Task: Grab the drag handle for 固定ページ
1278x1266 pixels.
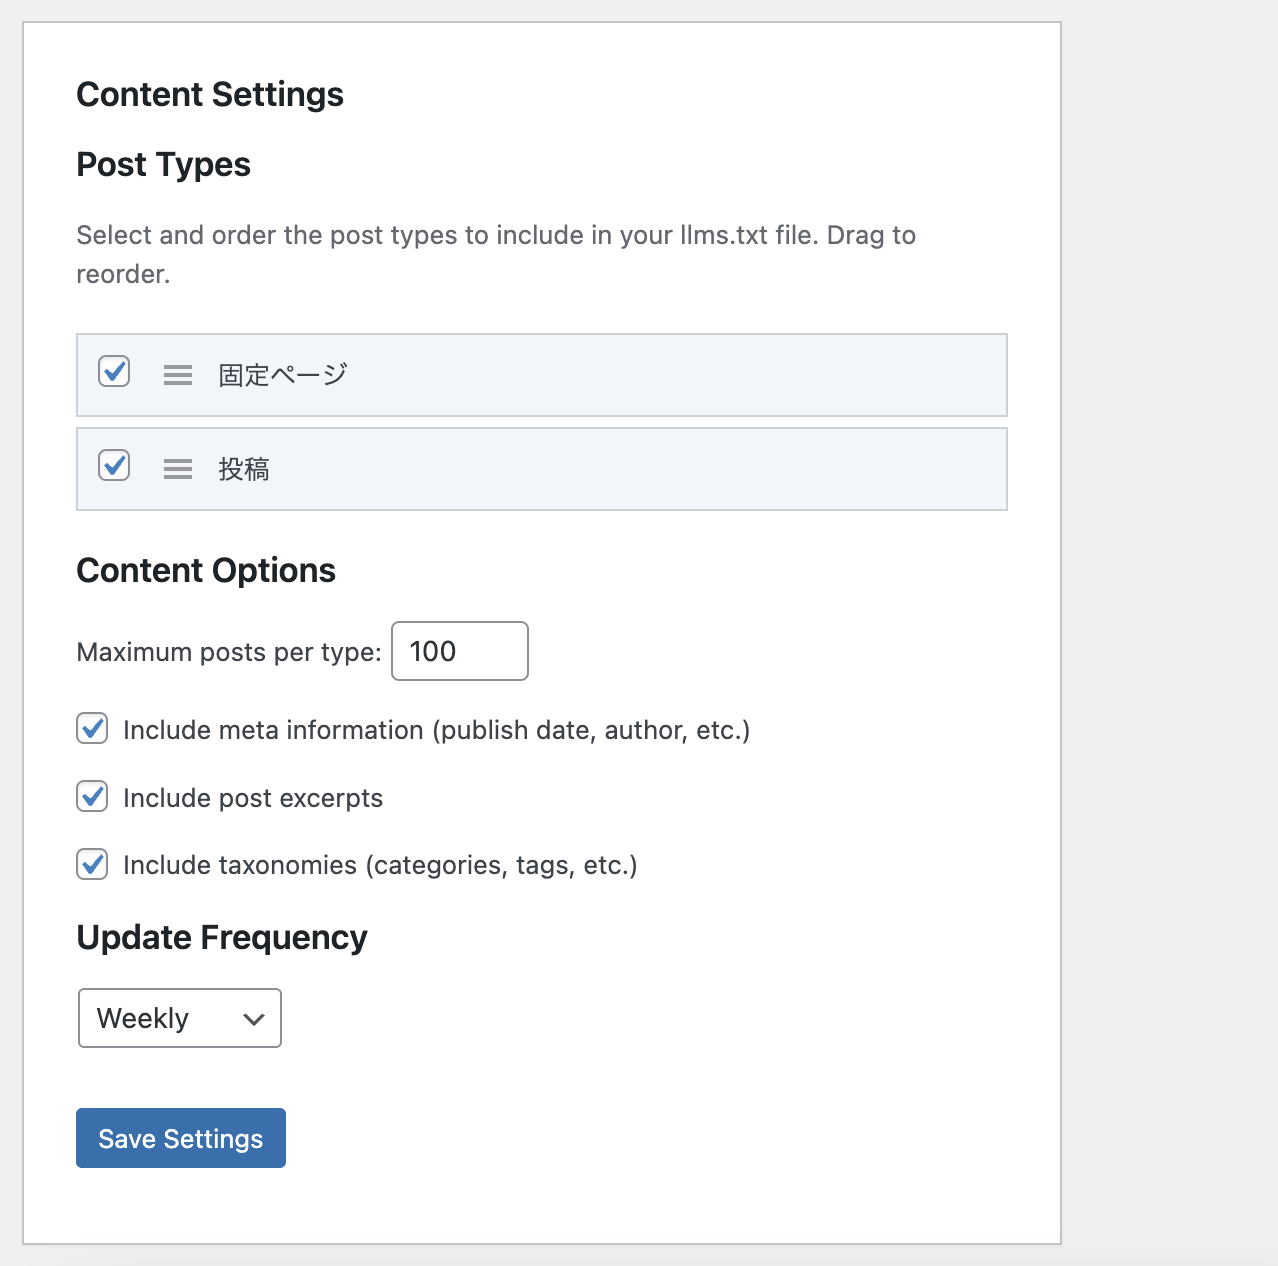Action: (x=178, y=375)
